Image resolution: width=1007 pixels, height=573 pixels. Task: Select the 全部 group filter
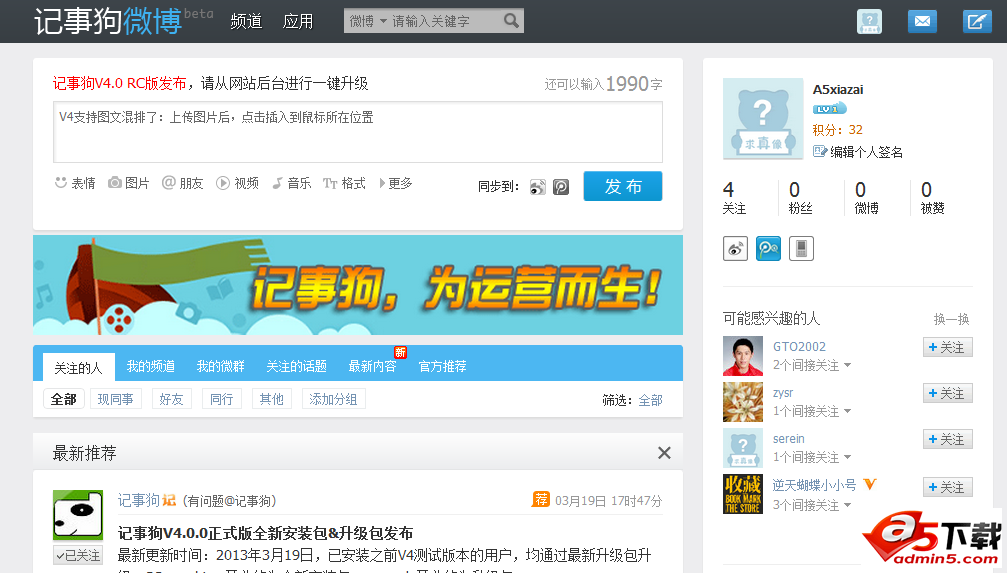pyautogui.click(x=64, y=399)
